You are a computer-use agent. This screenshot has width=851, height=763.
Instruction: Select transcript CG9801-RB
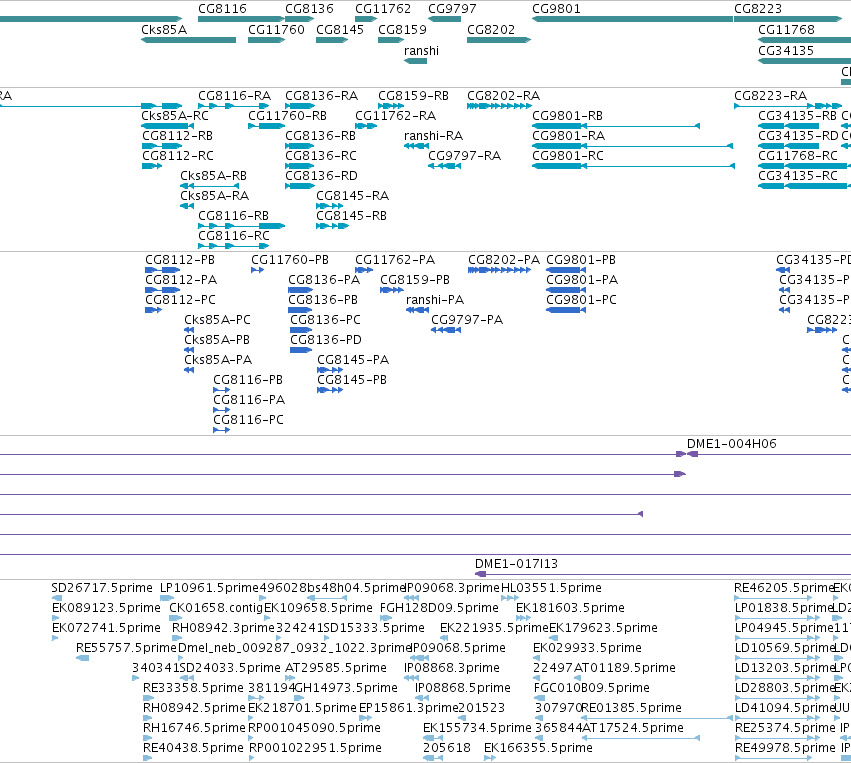567,116
